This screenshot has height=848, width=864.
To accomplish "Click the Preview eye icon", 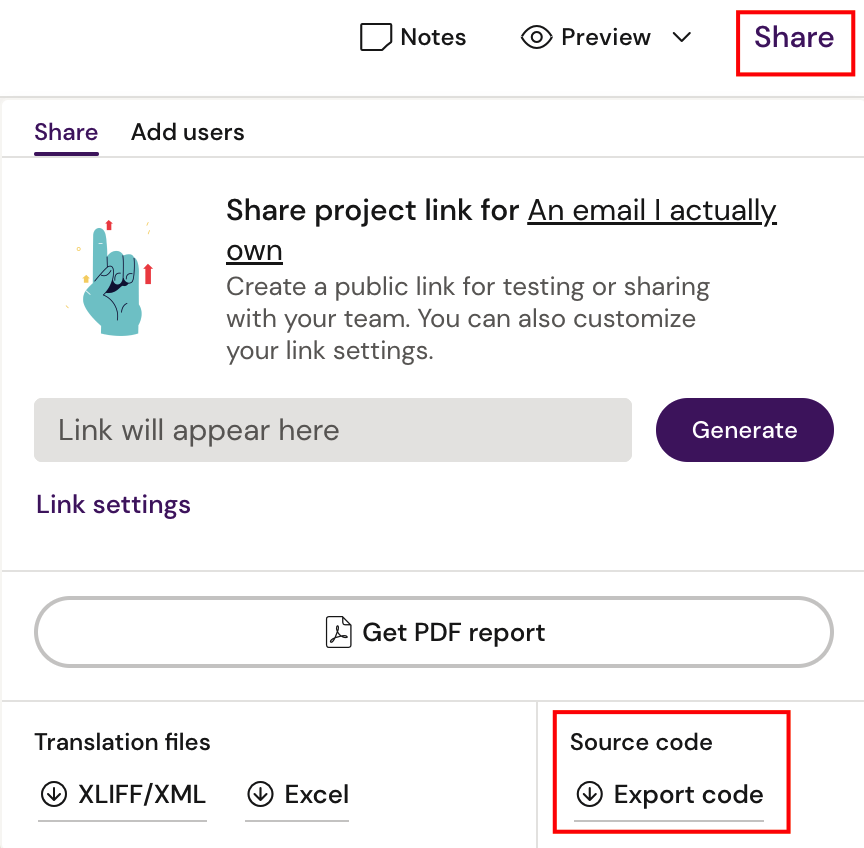I will click(537, 38).
